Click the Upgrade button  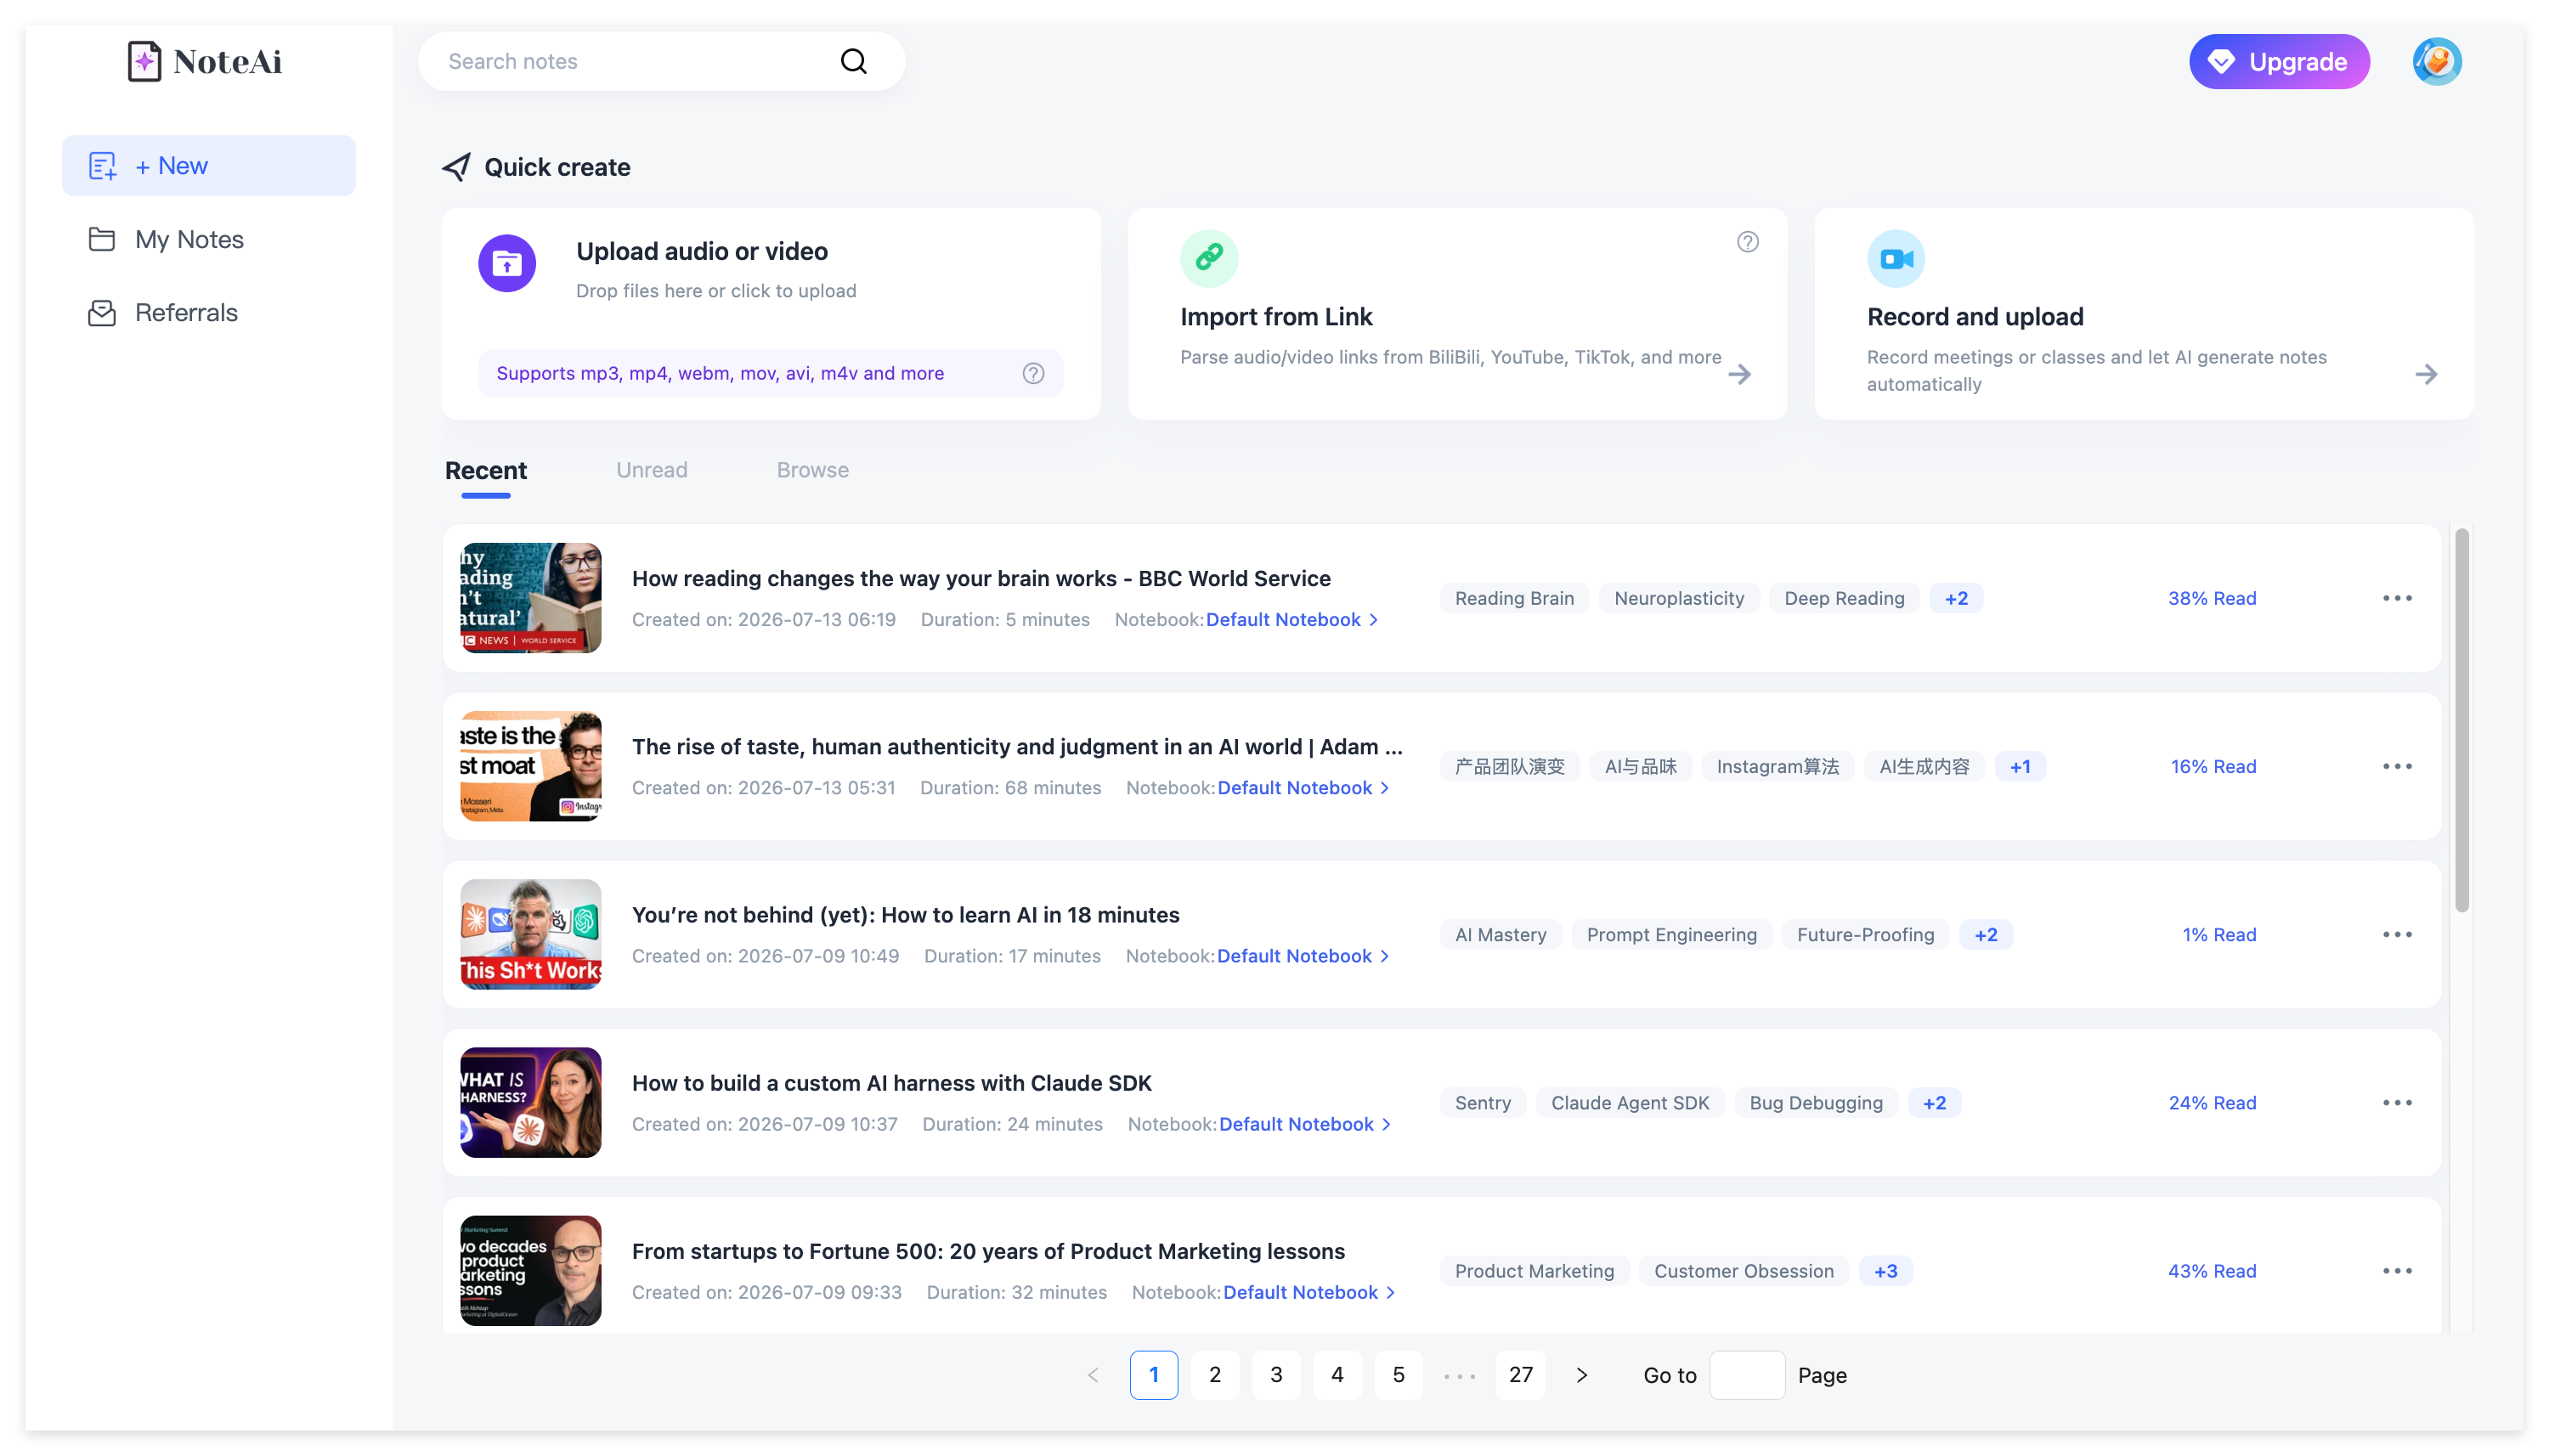coord(2278,62)
